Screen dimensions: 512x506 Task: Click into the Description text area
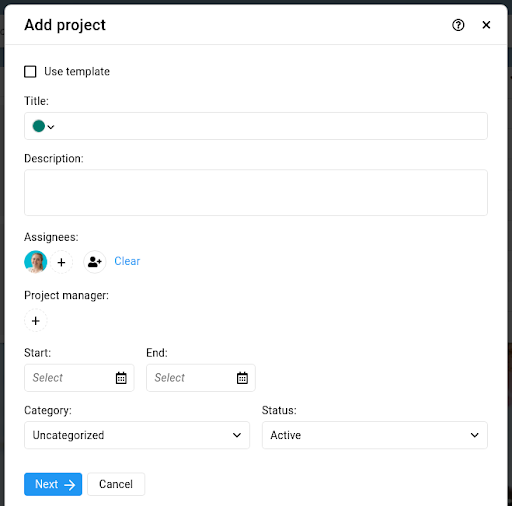pyautogui.click(x=256, y=192)
